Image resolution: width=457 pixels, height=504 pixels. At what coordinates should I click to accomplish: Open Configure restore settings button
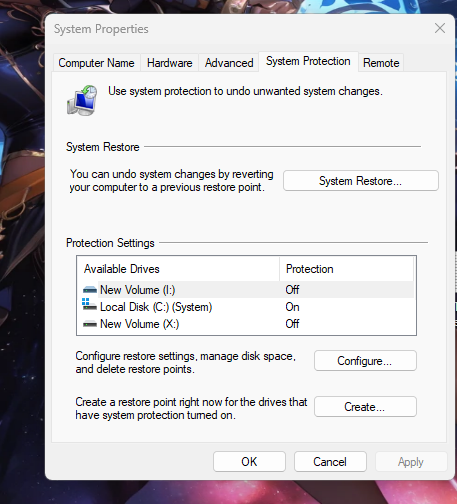pos(365,361)
